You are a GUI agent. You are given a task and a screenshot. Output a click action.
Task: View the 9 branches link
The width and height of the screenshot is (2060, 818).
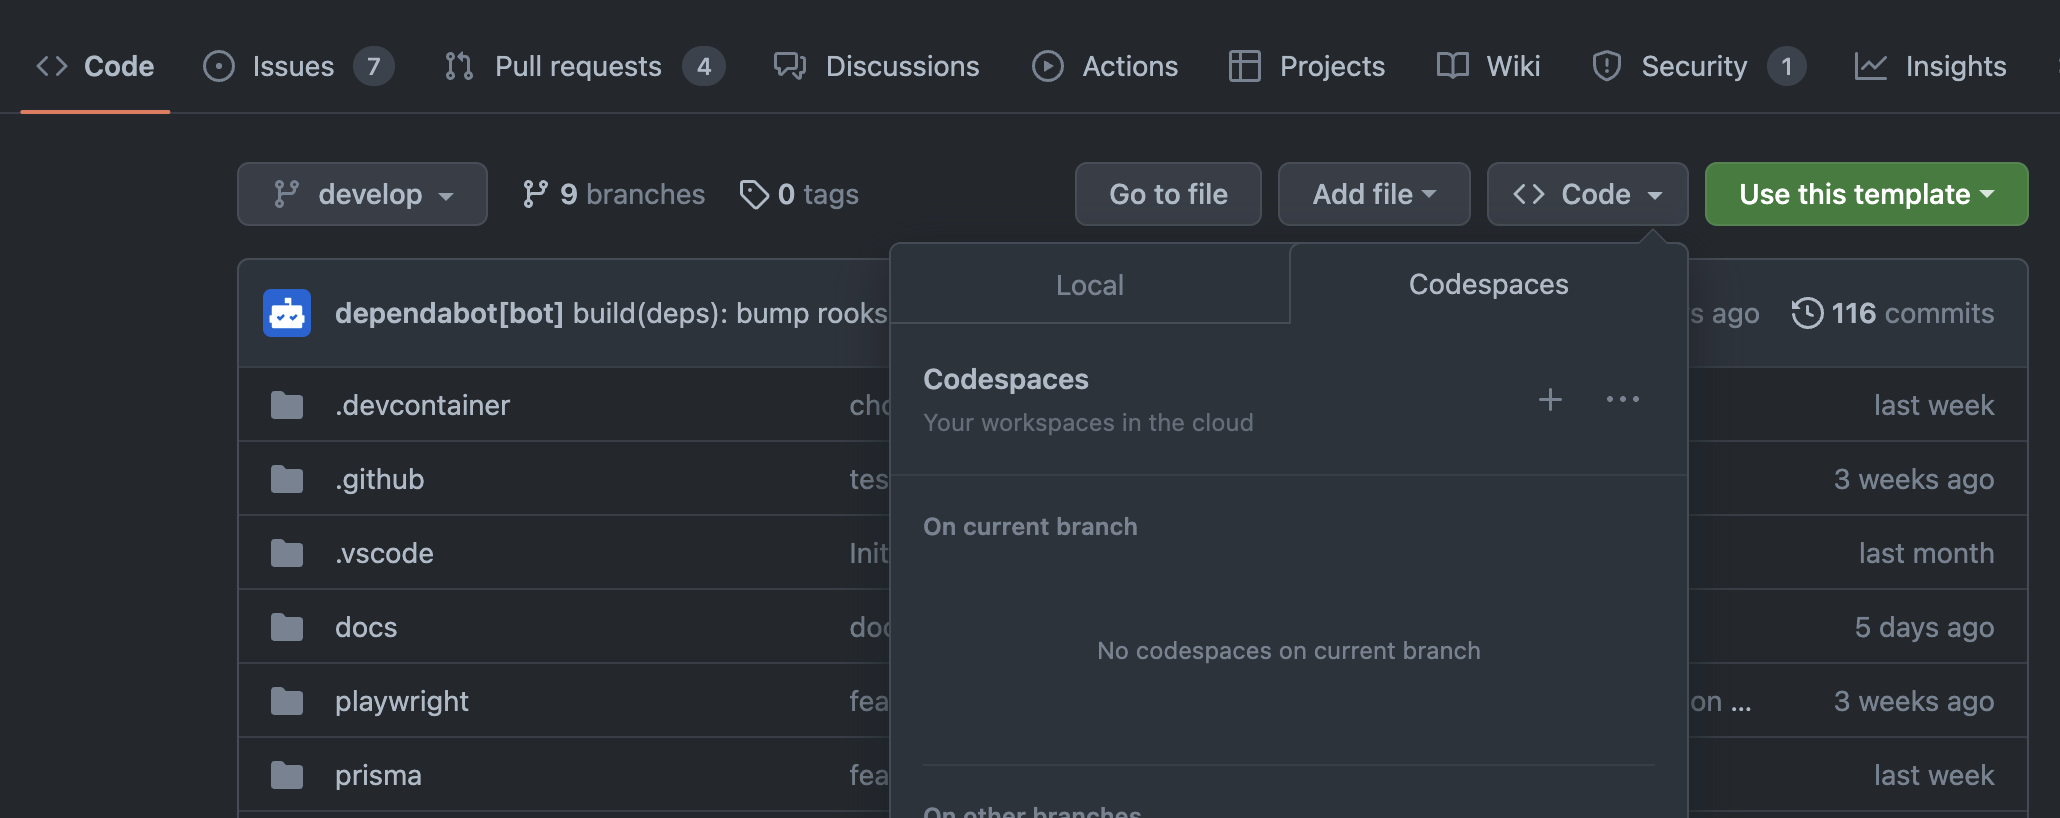(613, 194)
